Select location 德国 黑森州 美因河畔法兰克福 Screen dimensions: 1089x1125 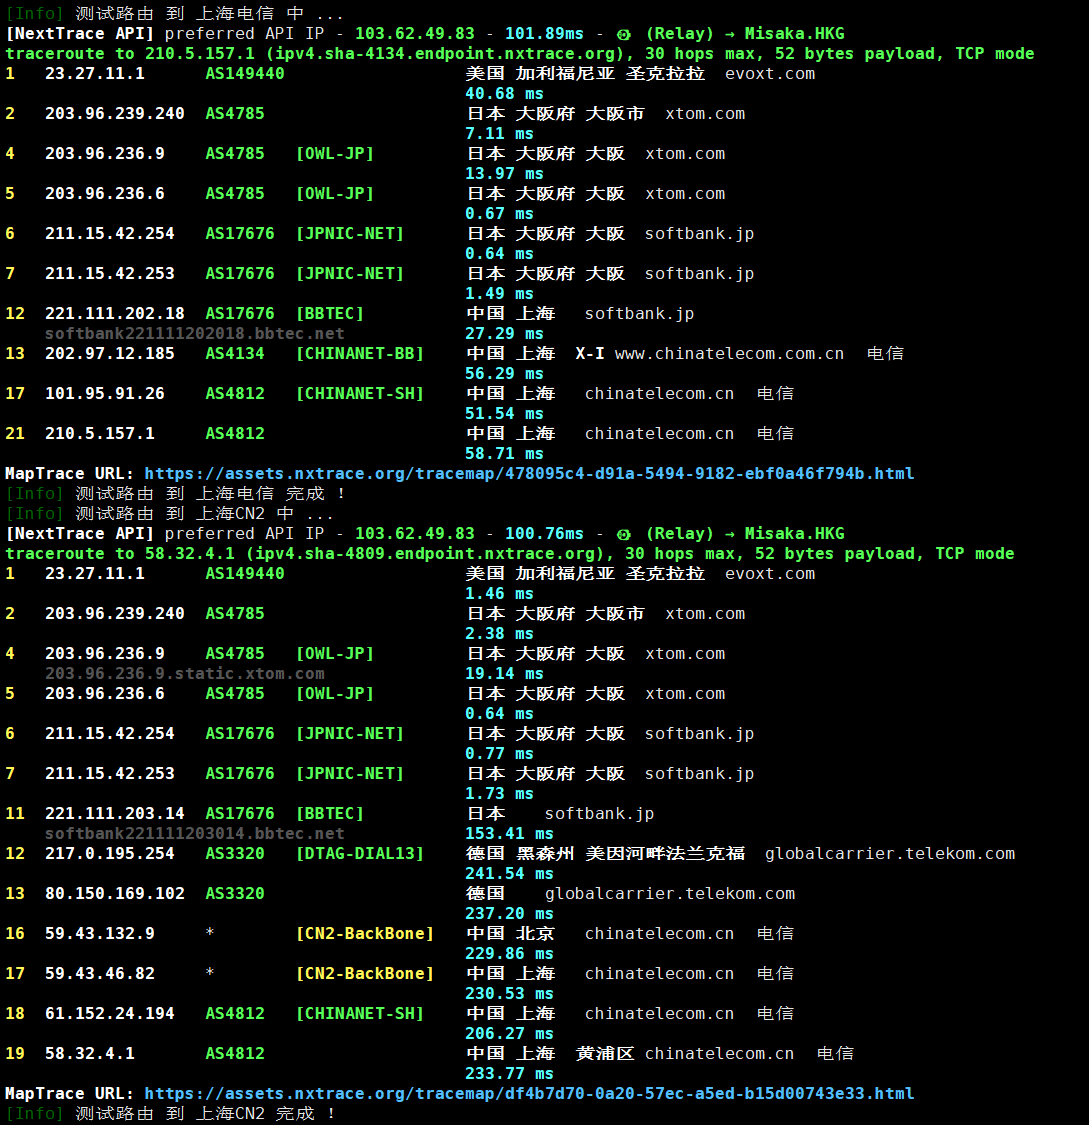(605, 854)
